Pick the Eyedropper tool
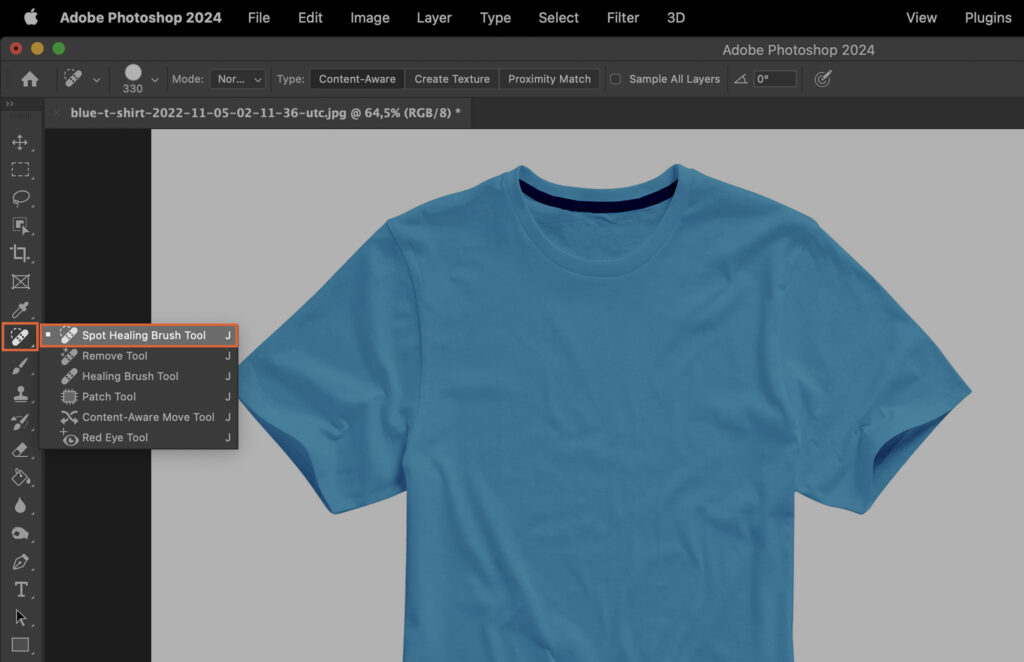 pos(20,309)
